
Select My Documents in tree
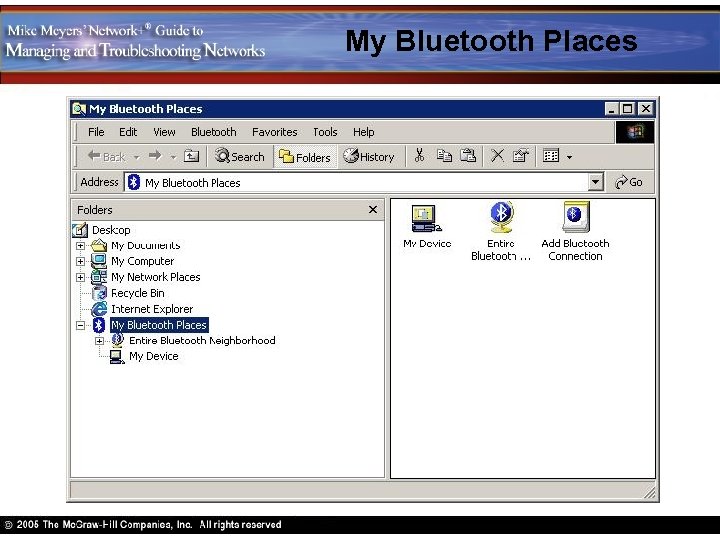[146, 246]
